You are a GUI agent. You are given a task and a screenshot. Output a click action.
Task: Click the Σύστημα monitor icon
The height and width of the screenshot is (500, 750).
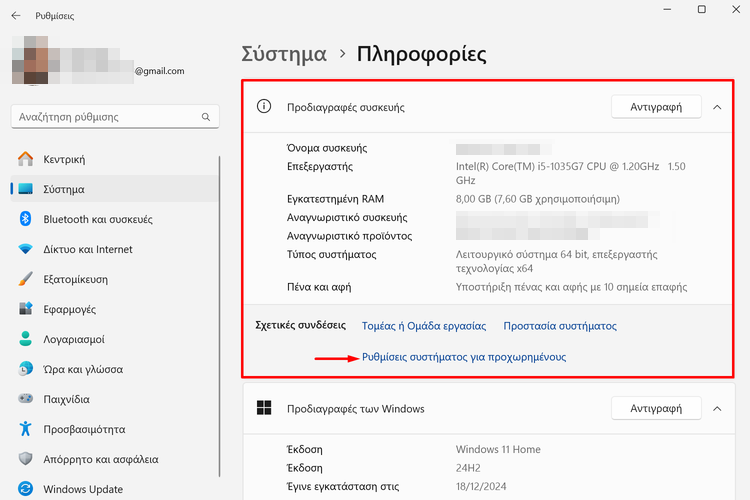(25, 189)
